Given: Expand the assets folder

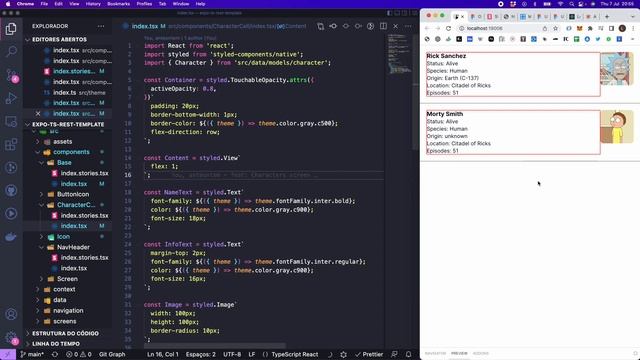Looking at the screenshot, I should click(x=62, y=142).
